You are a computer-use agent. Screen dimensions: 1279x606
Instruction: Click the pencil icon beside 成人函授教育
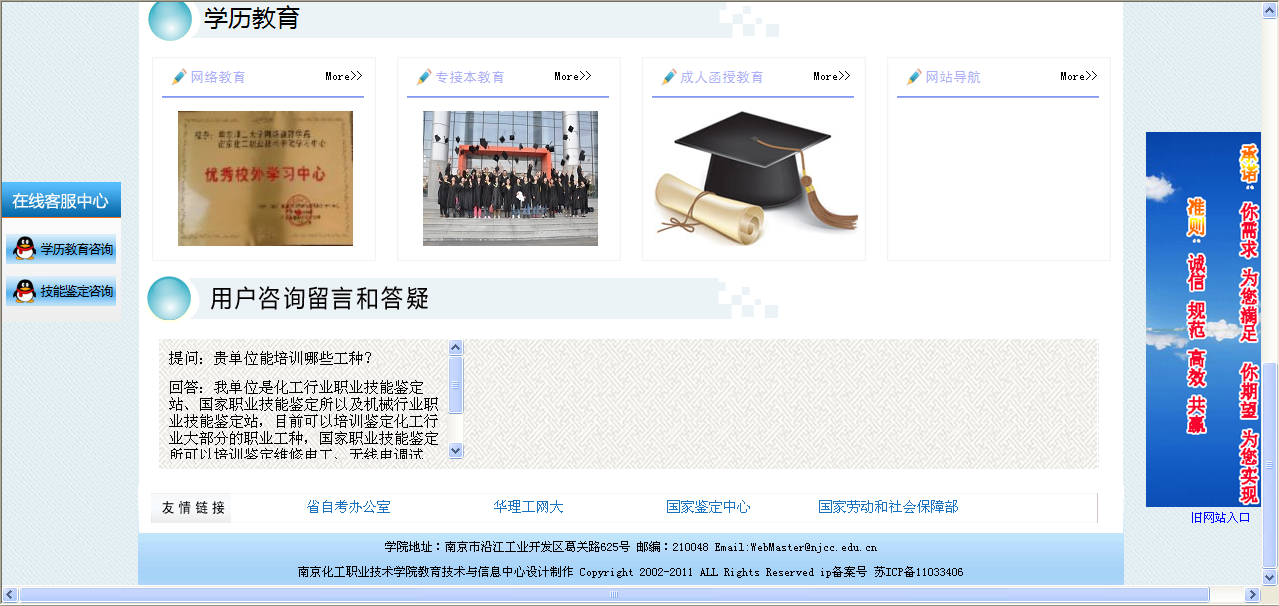point(669,77)
